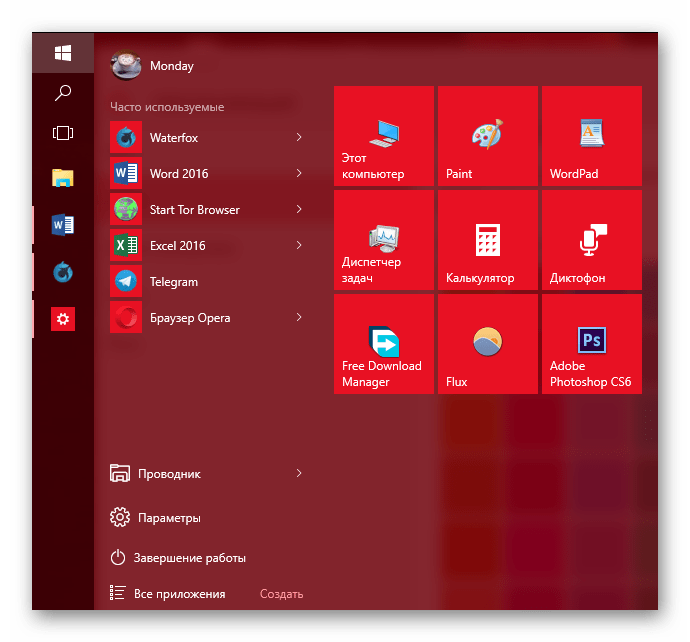Open the Flux tile
The width and height of the screenshot is (690, 642).
[x=488, y=344]
